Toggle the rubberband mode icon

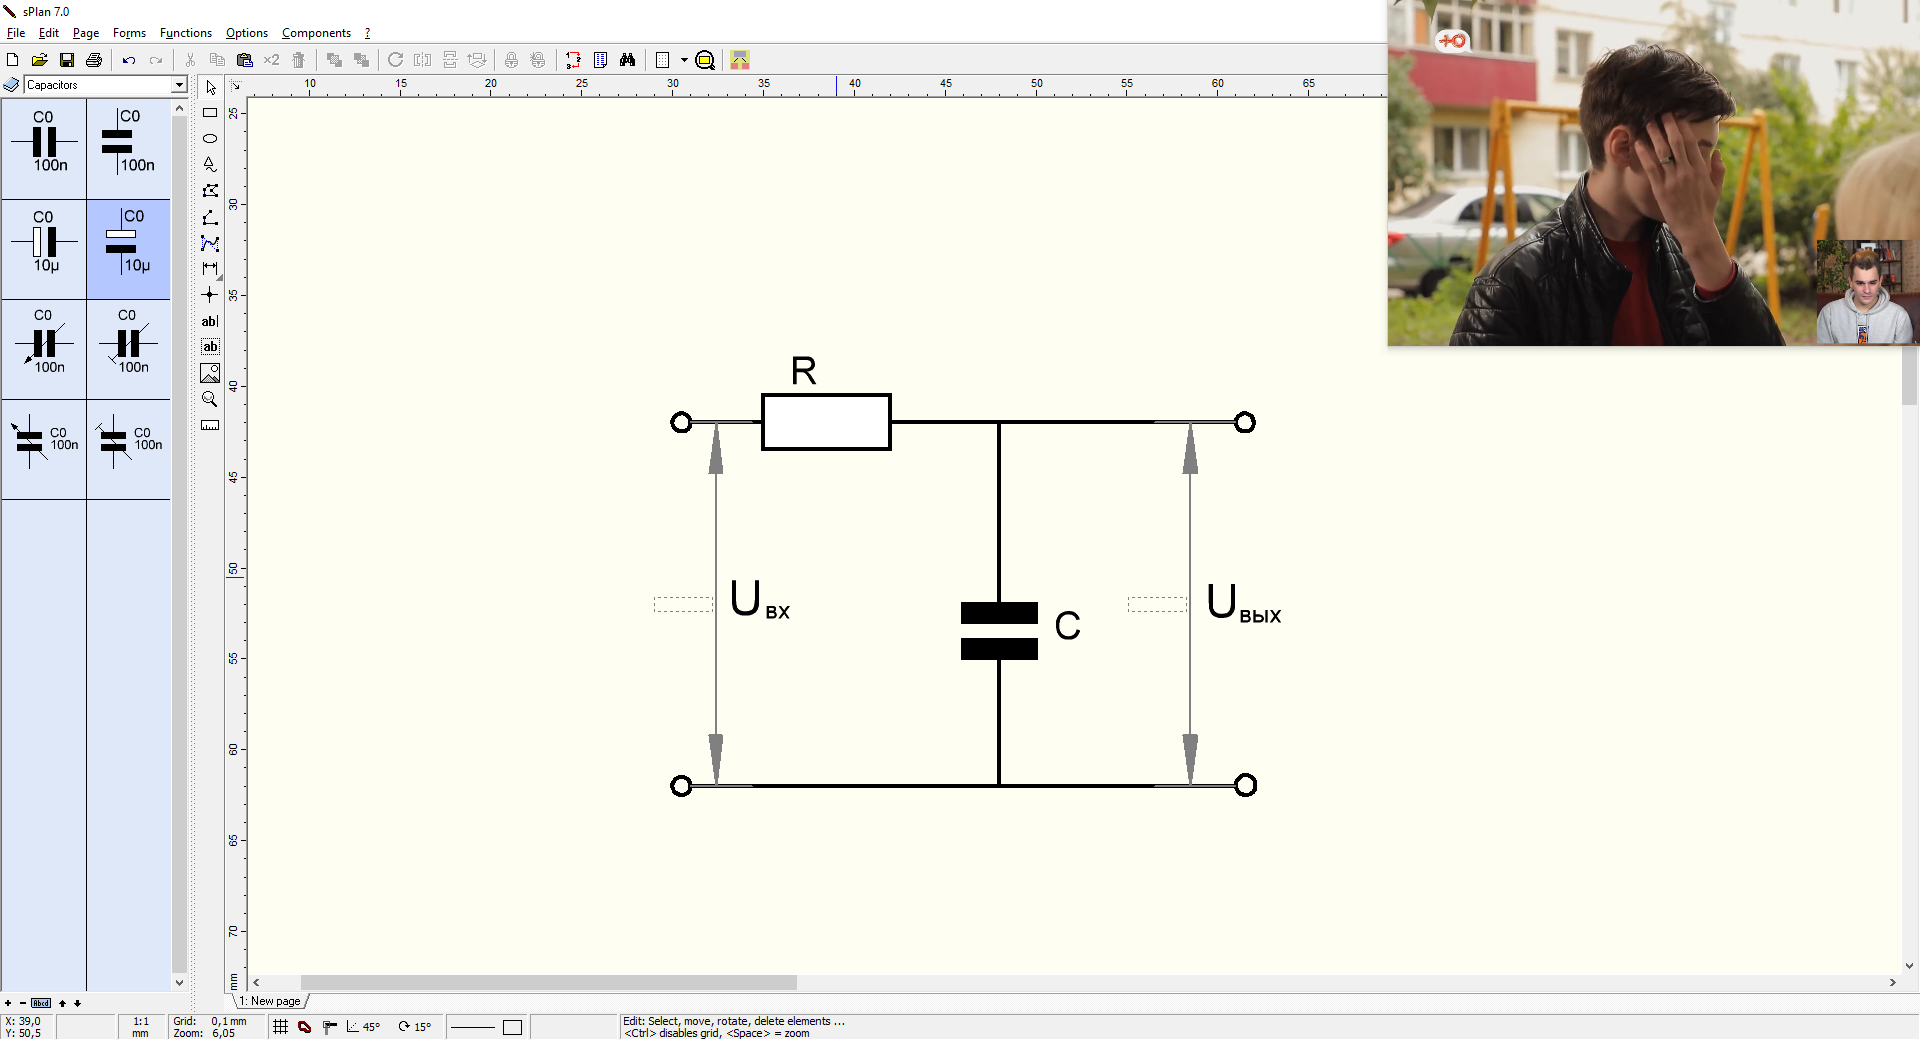pos(305,1027)
